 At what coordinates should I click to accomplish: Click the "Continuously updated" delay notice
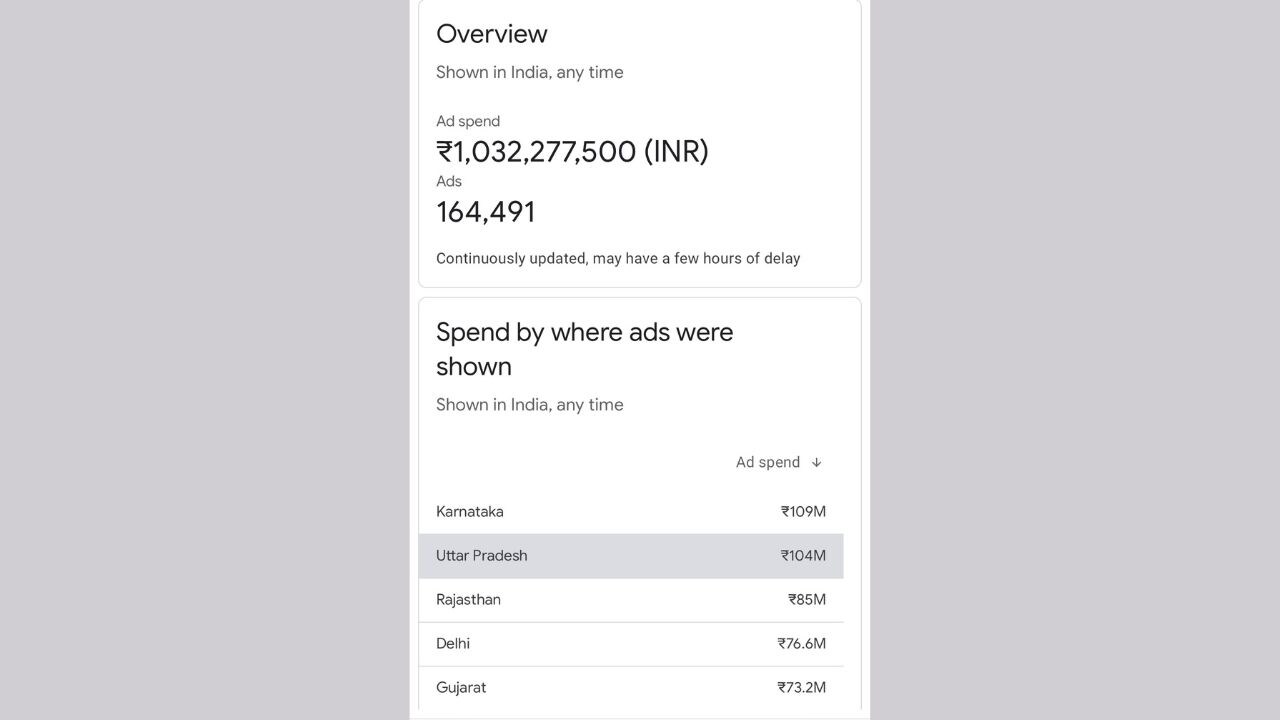pyautogui.click(x=617, y=258)
